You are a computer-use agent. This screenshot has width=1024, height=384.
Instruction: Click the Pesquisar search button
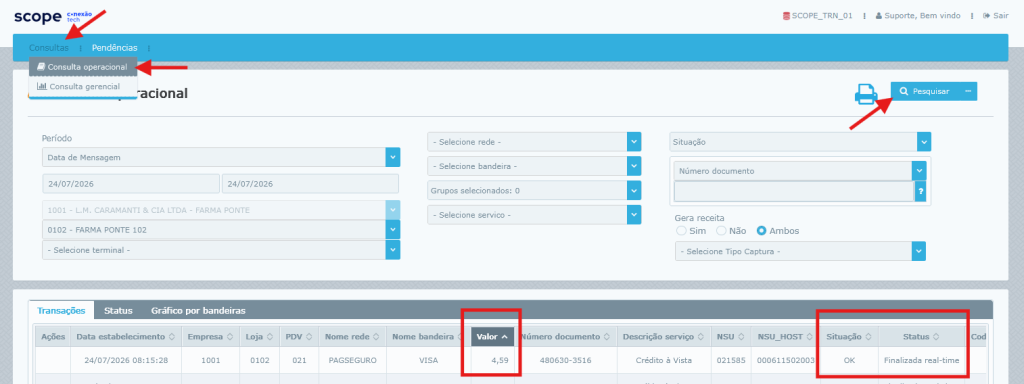pos(925,91)
